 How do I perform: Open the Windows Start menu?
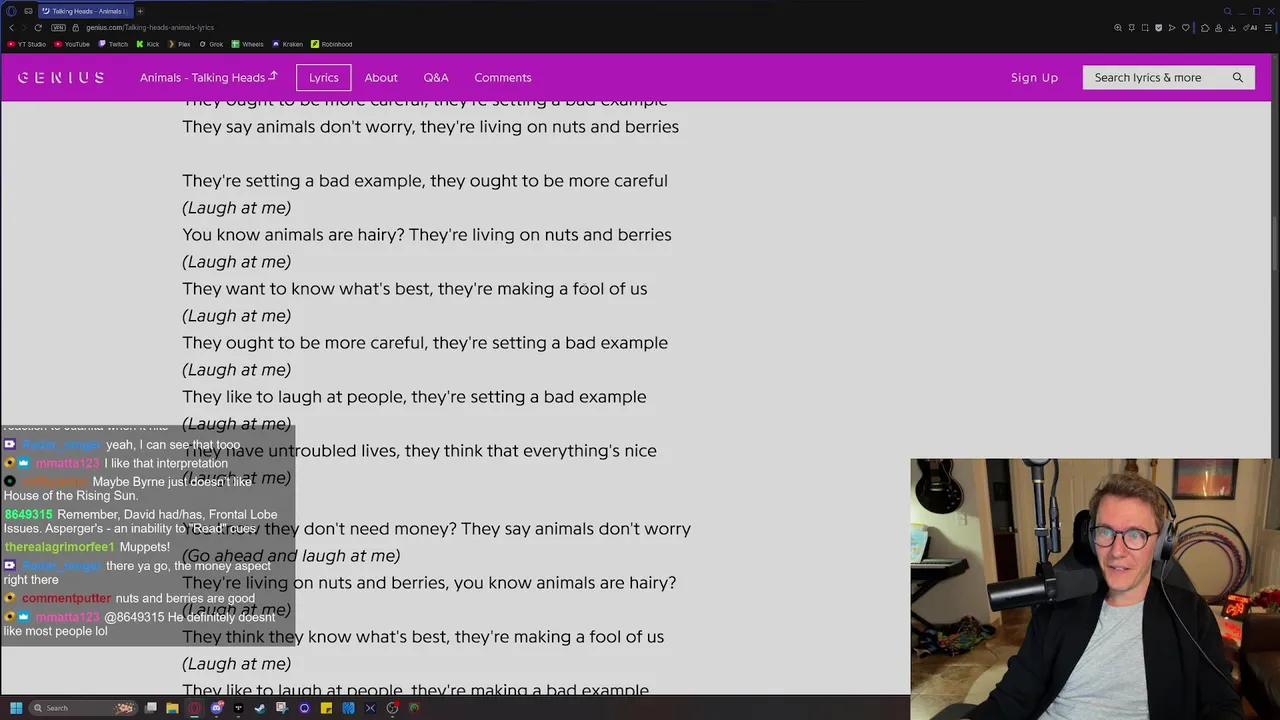tap(16, 708)
